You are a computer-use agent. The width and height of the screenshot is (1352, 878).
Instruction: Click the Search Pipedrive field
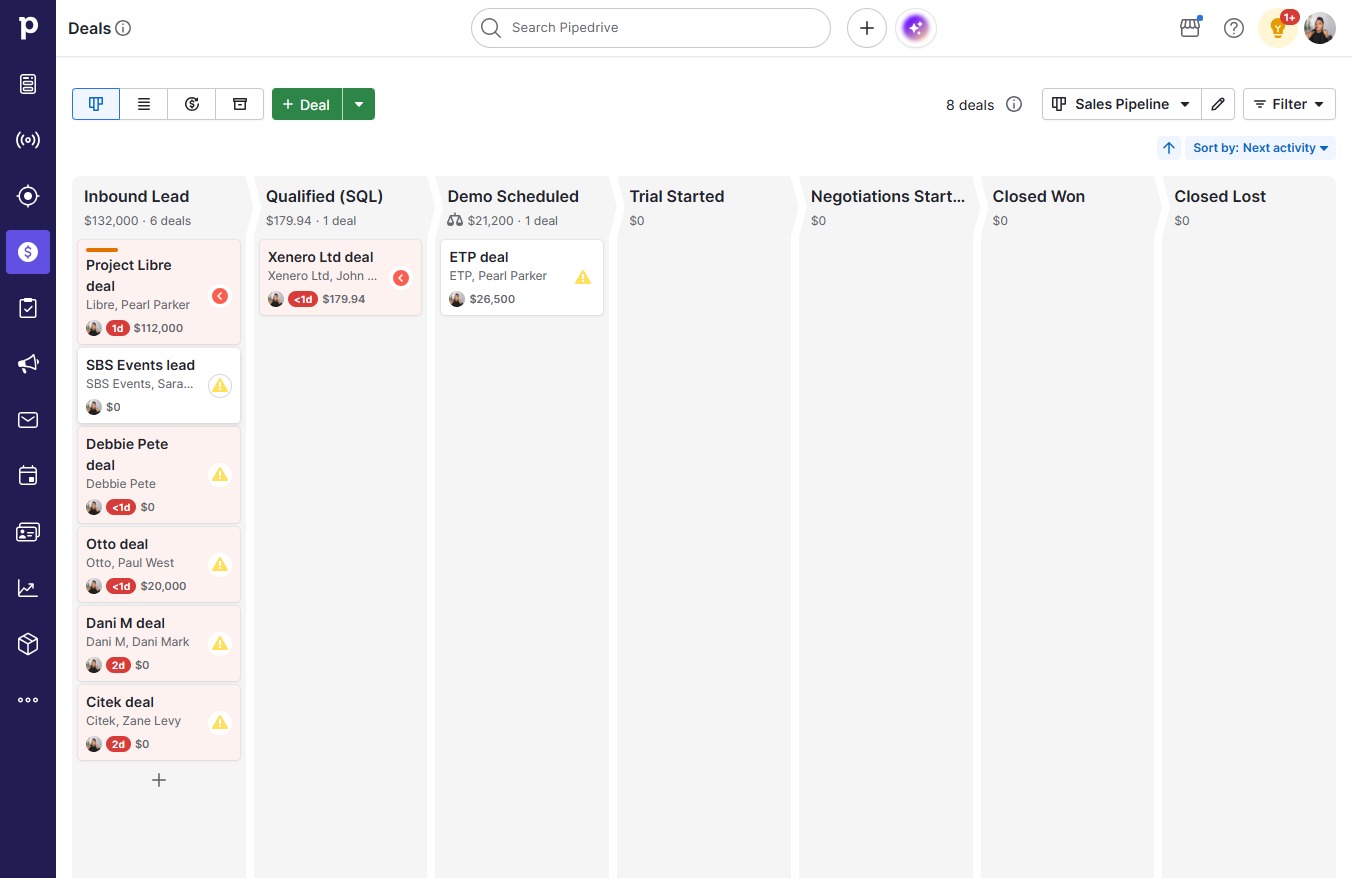point(651,28)
